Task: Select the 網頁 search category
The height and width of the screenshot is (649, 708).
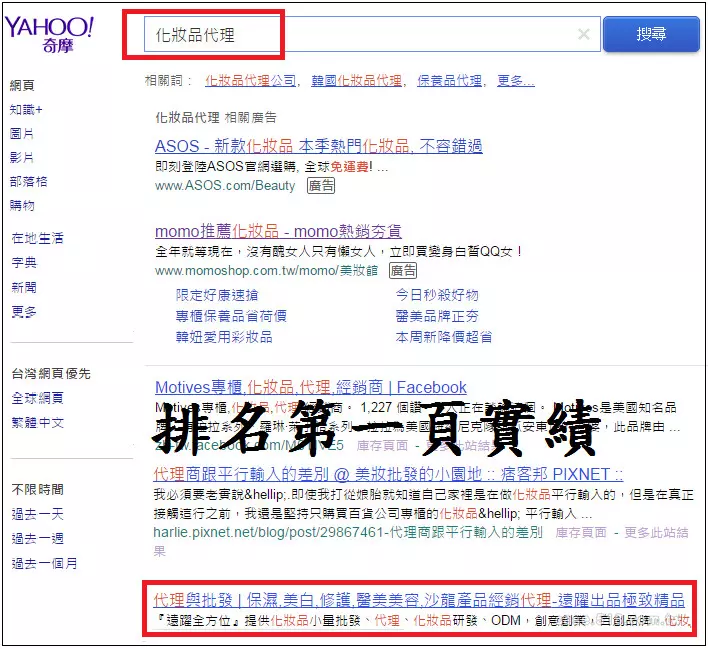Action: [x=22, y=85]
